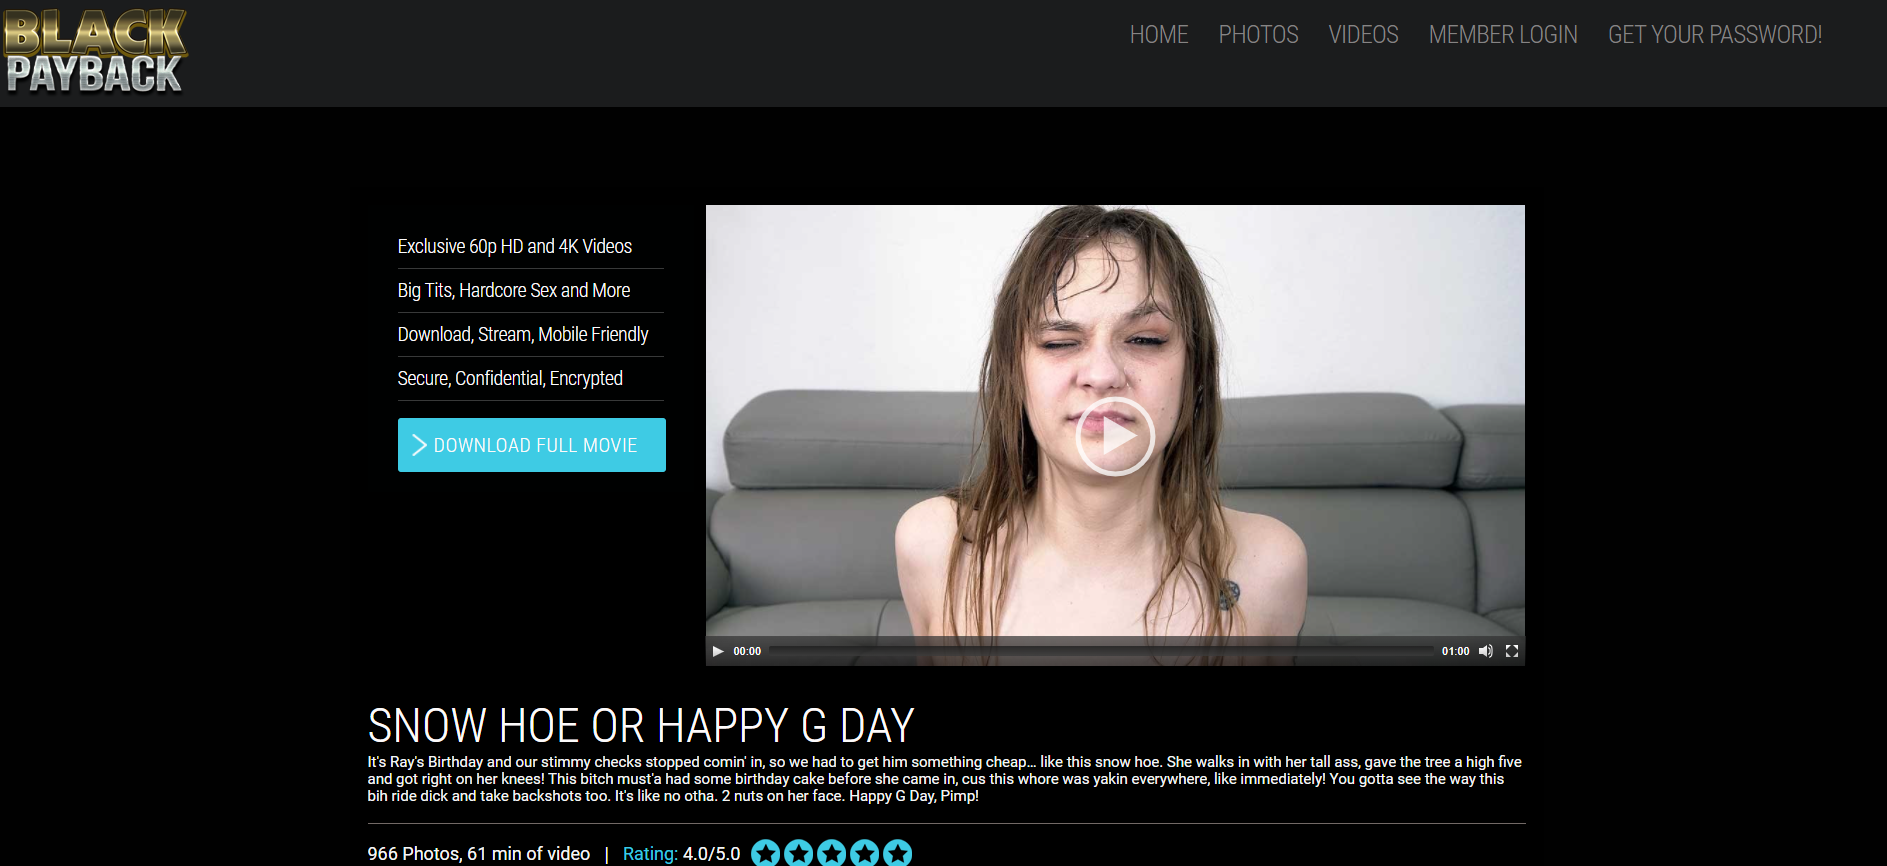The height and width of the screenshot is (866, 1887).
Task: Open the VIDEOS menu item
Action: (1363, 35)
